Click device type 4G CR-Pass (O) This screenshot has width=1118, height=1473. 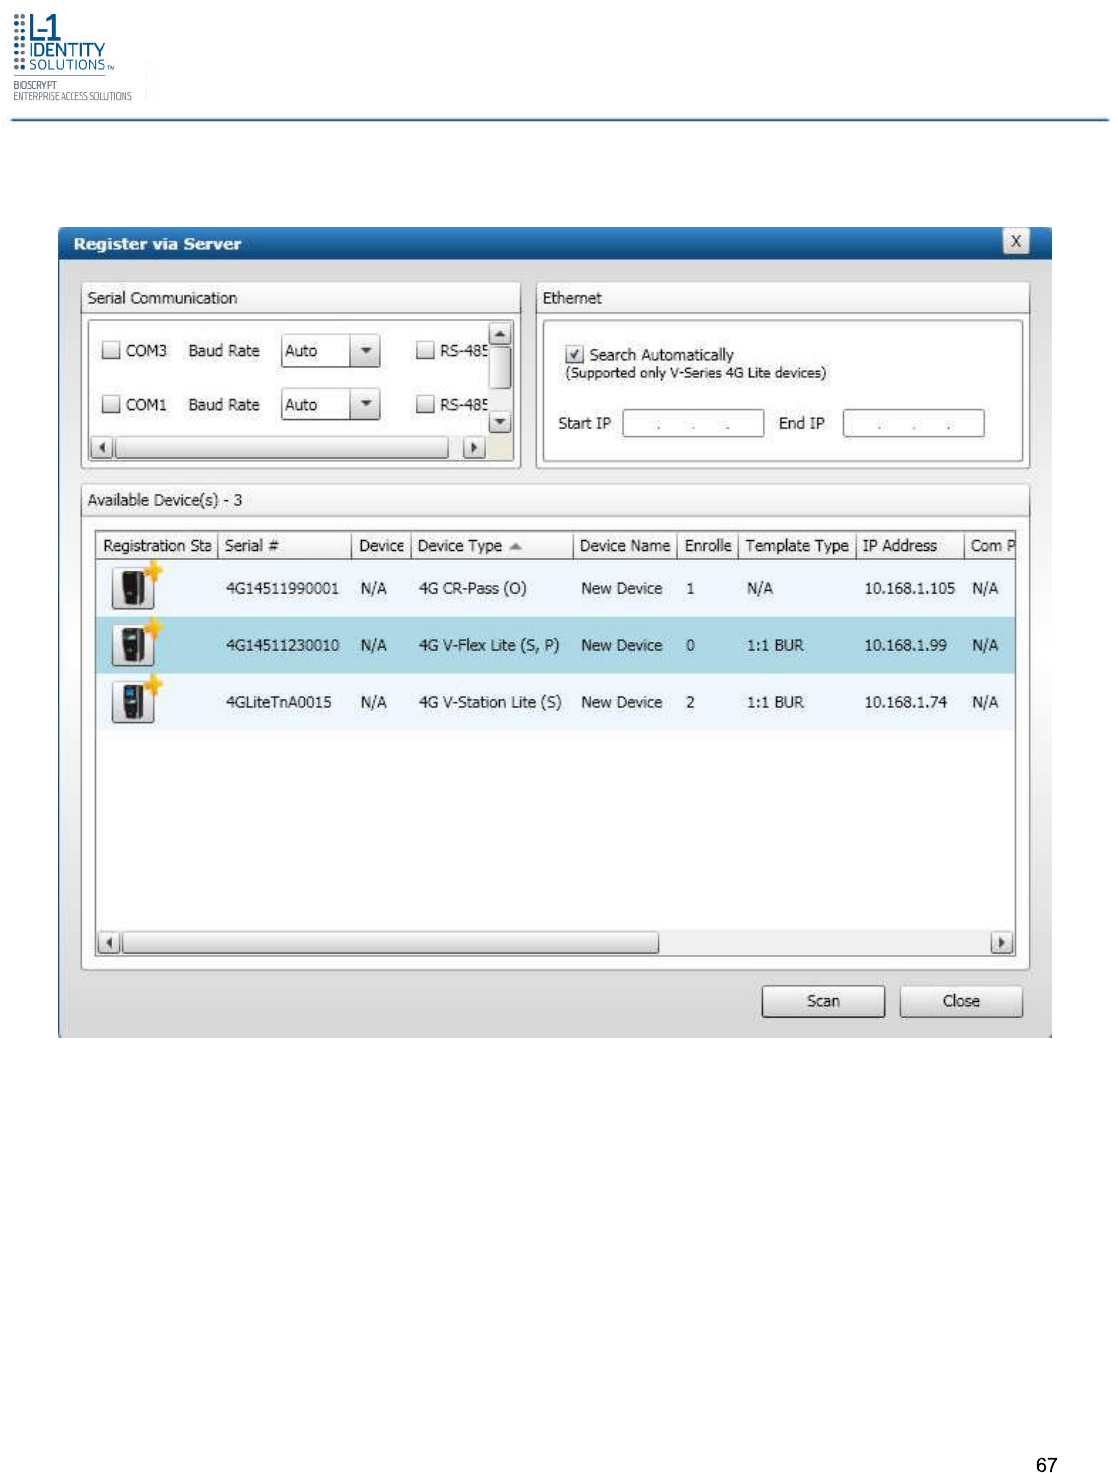[x=472, y=588]
